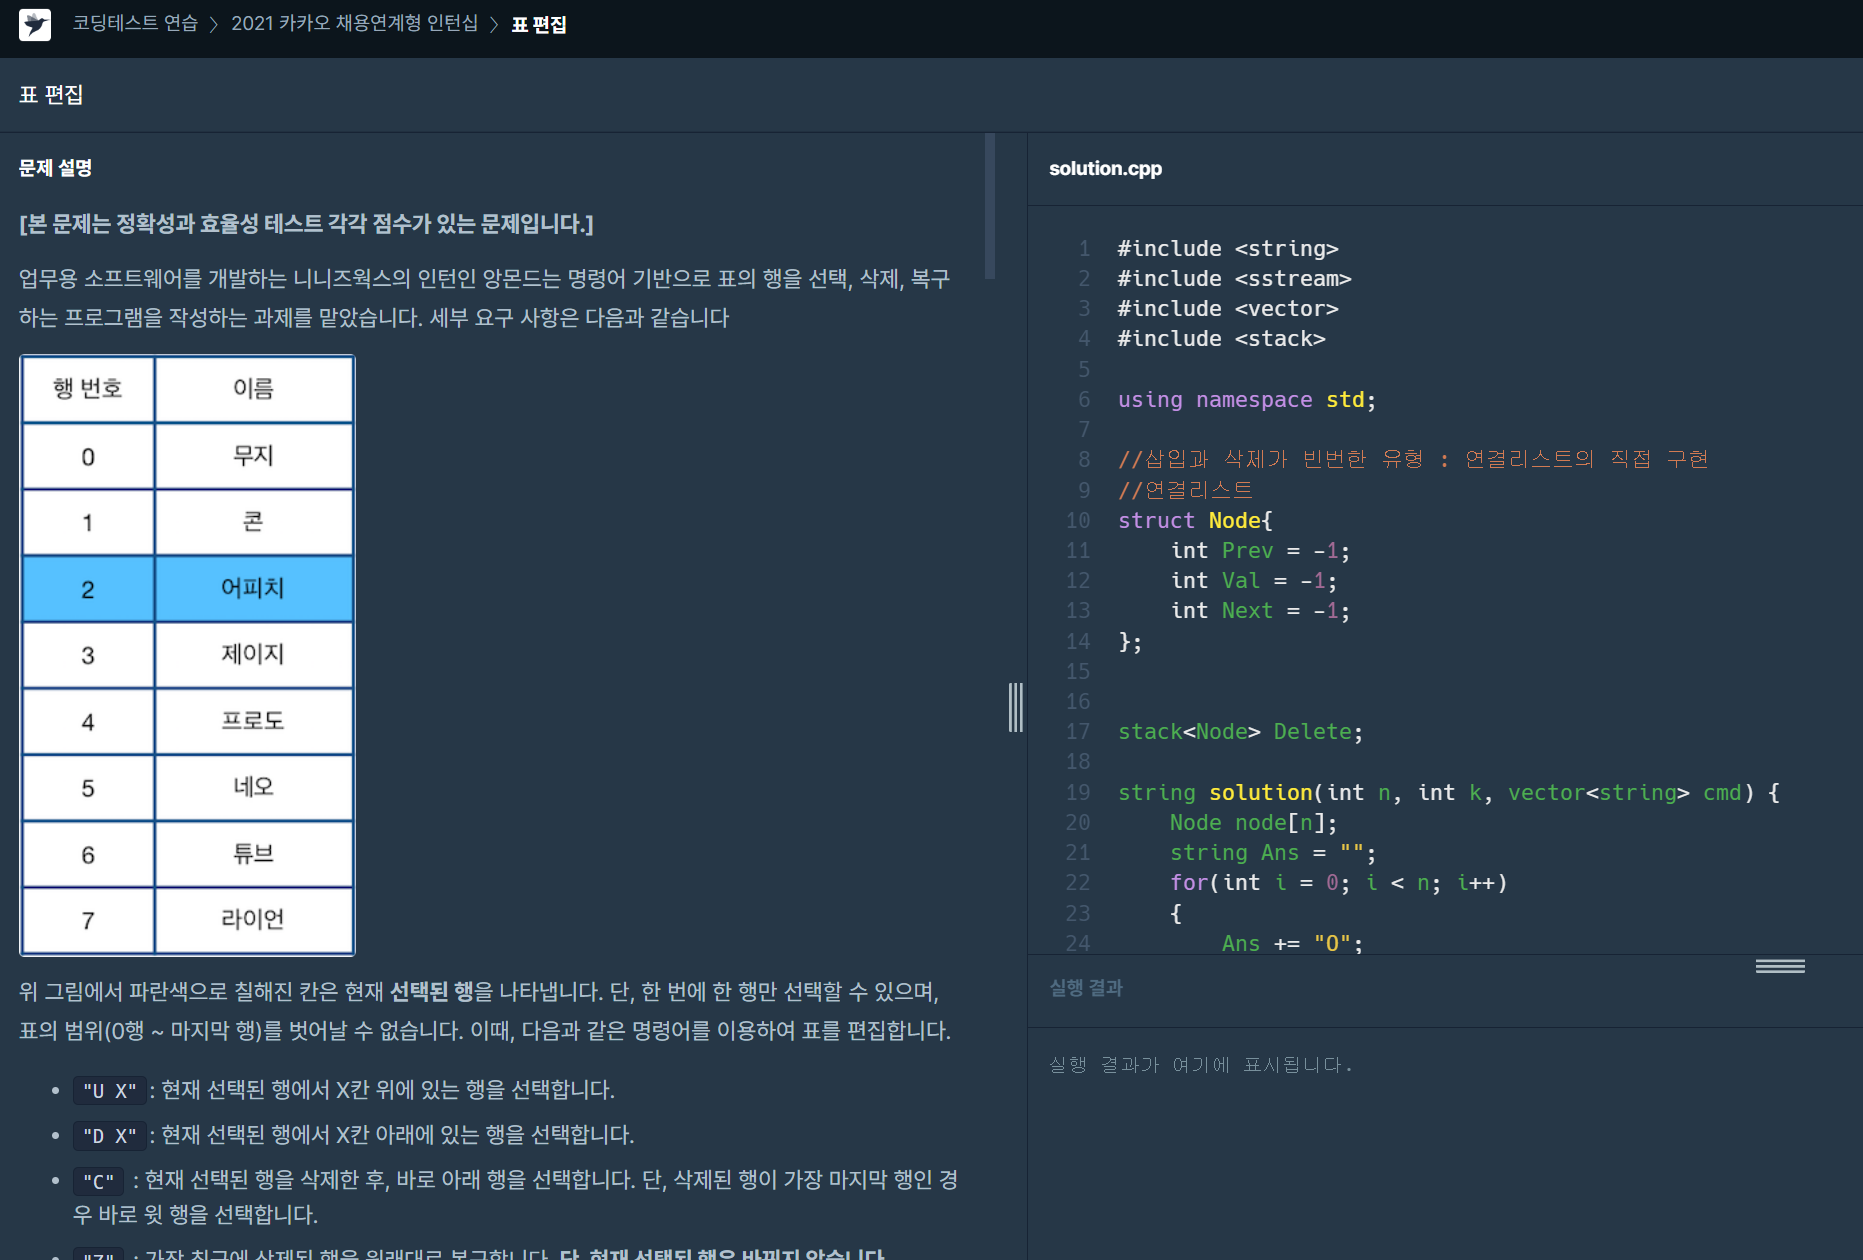1863x1260 pixels.
Task: Click the 라이언 cell in the table
Action: coord(253,920)
